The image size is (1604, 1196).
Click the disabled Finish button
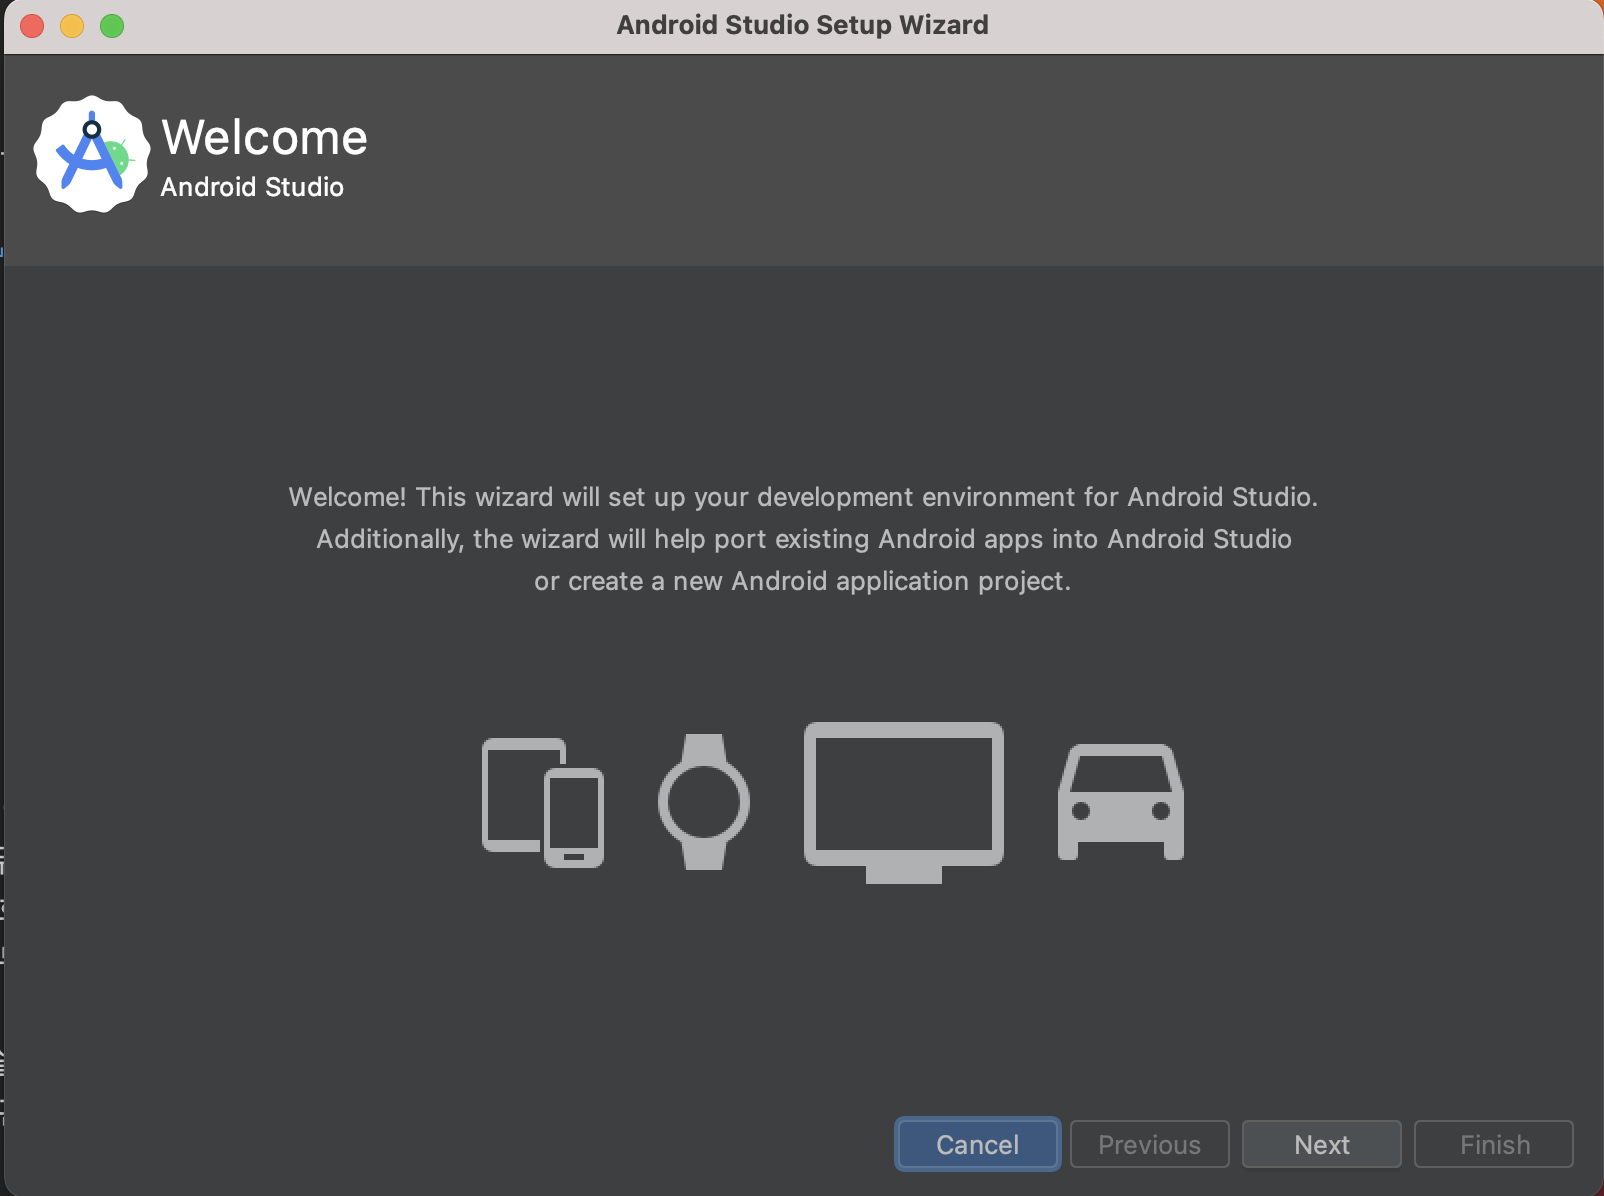[x=1494, y=1144]
